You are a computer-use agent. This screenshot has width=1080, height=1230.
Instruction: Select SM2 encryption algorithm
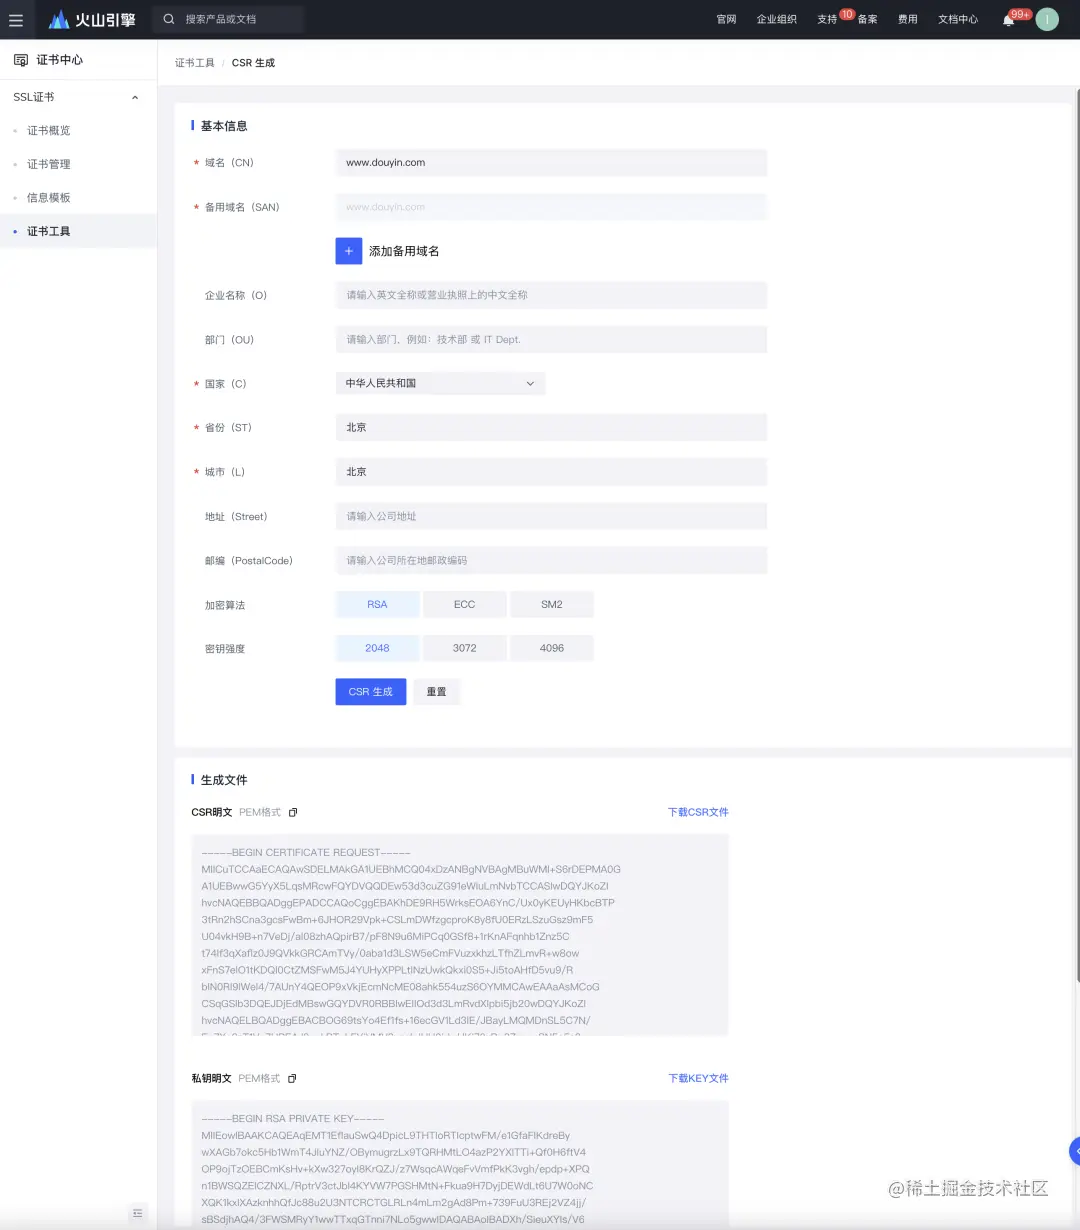pyautogui.click(x=552, y=604)
